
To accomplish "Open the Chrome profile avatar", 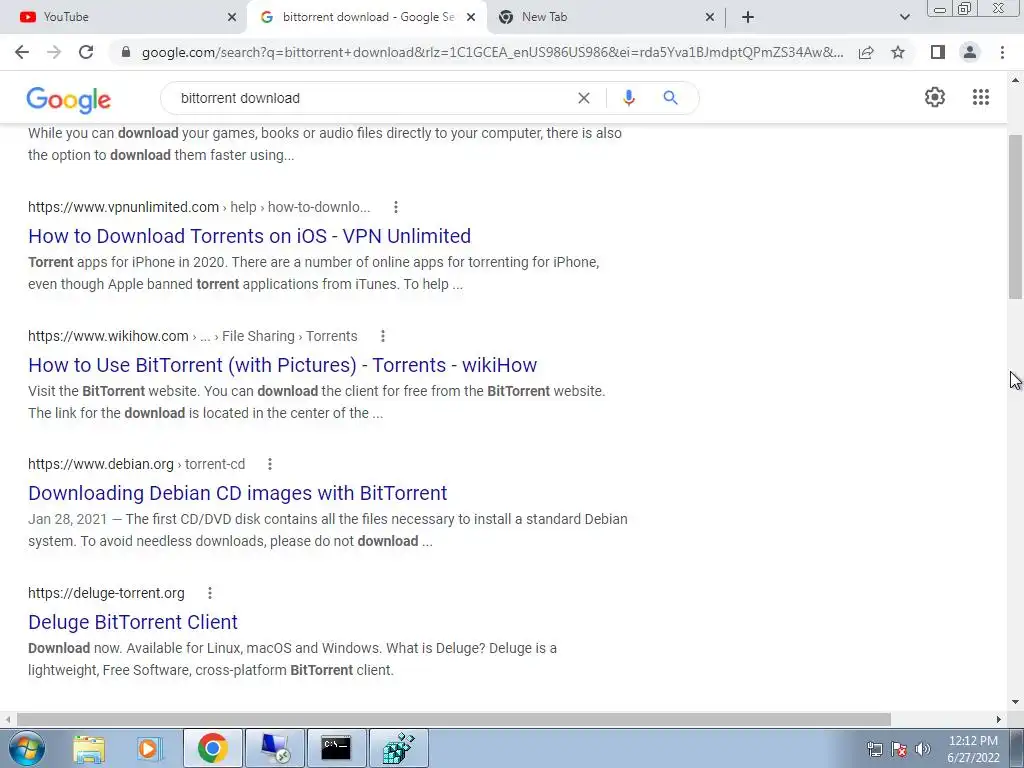I will [x=970, y=52].
